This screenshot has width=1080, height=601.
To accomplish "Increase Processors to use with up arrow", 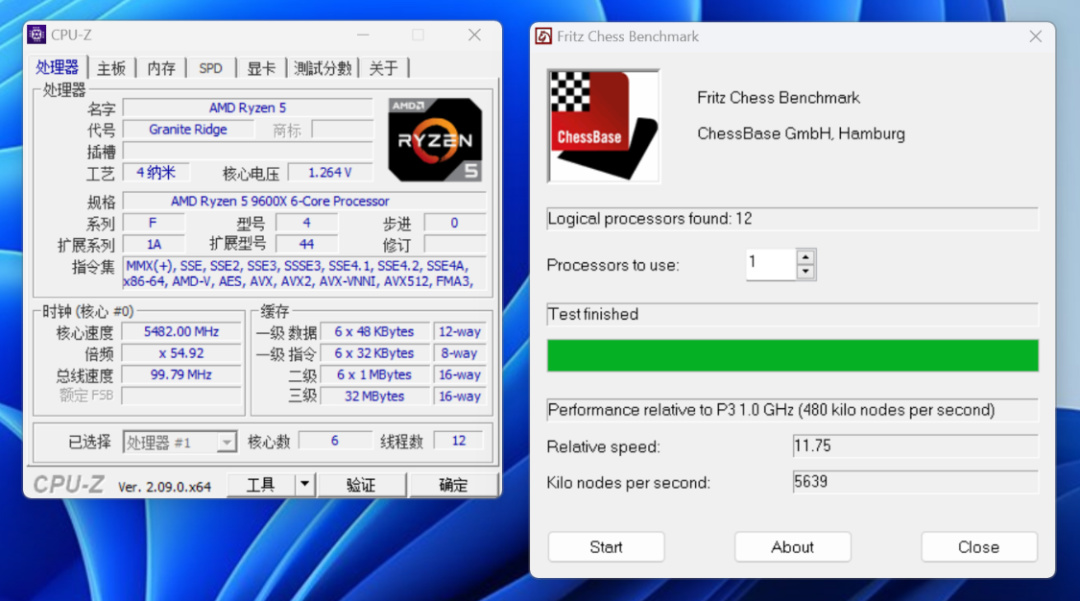I will click(805, 257).
